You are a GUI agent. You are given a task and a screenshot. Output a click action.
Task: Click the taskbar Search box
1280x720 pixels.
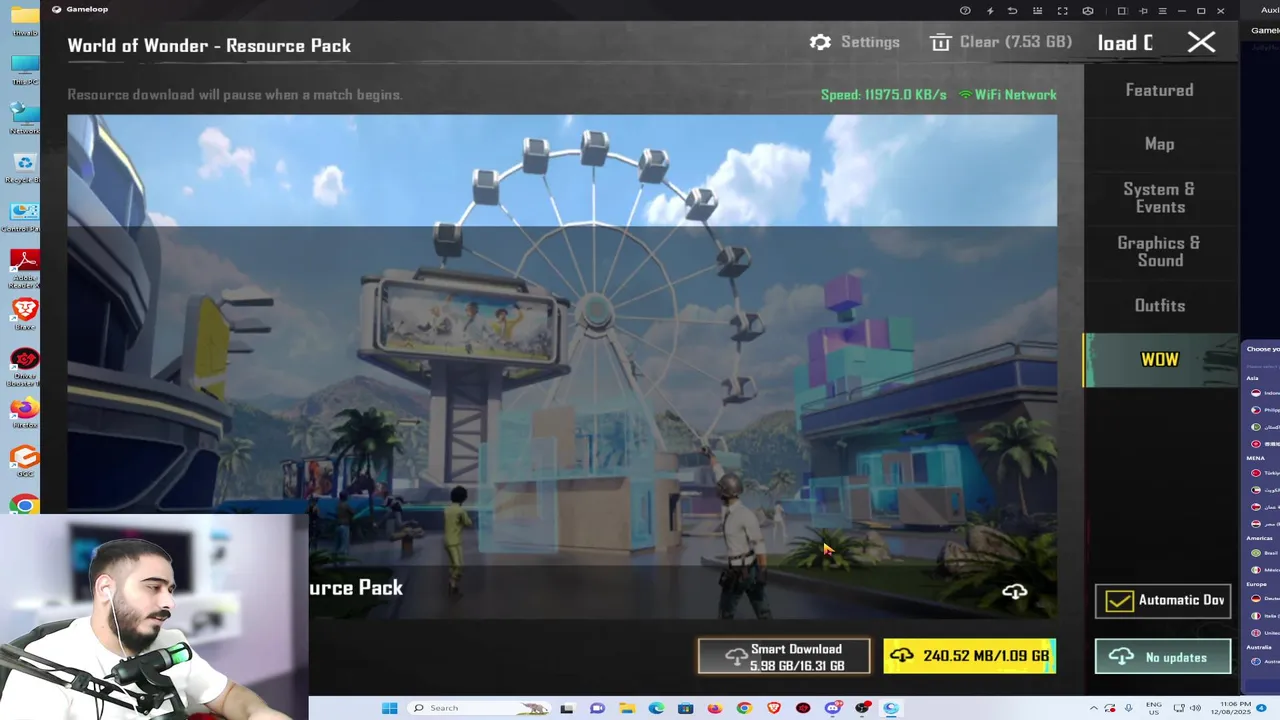[479, 708]
